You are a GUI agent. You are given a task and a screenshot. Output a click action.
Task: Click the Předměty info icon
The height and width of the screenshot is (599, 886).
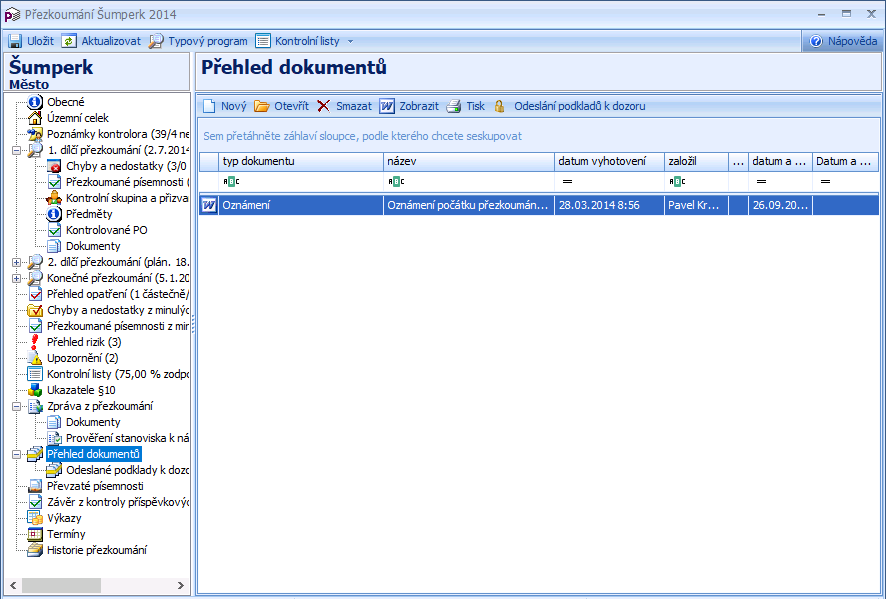[x=54, y=214]
